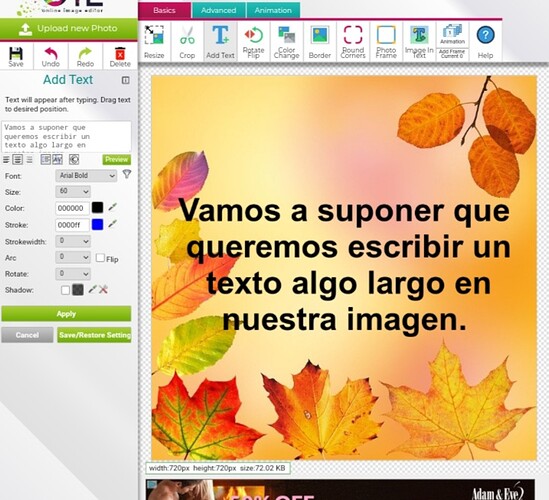Remove shadow with the red X icon

103,290
